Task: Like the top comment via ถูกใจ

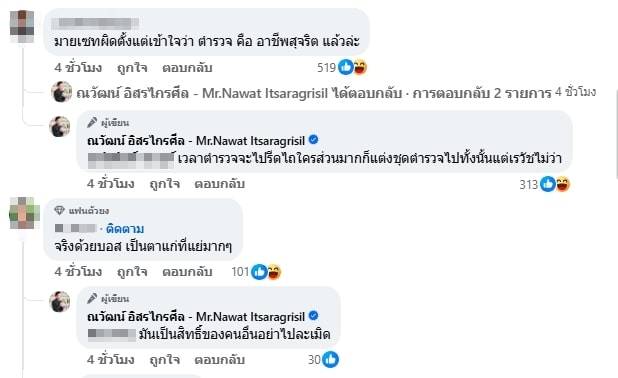Action: click(132, 68)
